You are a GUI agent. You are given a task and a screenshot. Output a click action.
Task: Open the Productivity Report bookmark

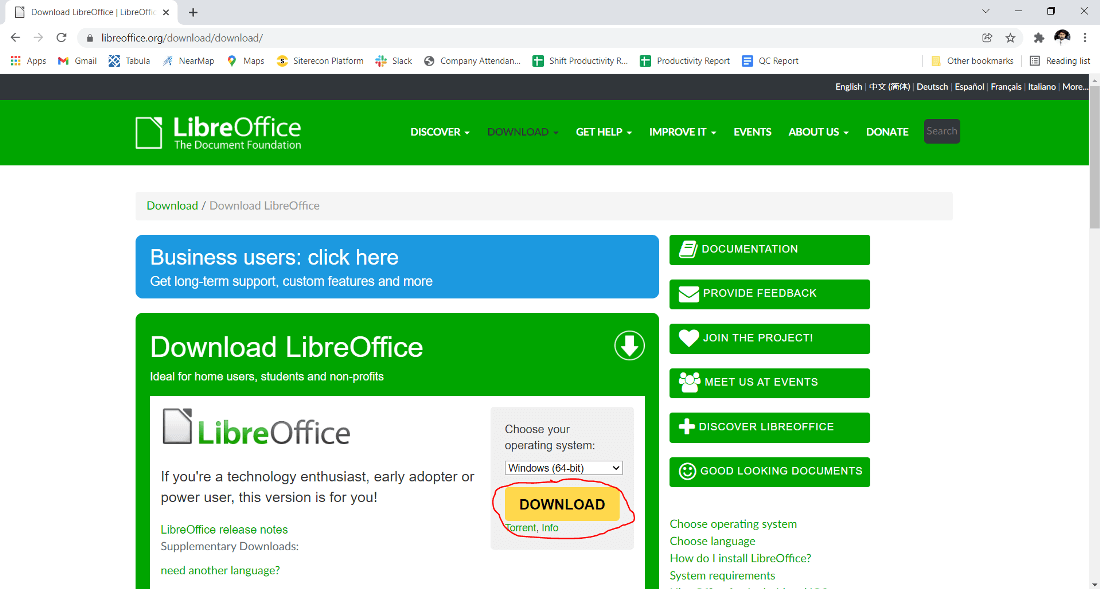pyautogui.click(x=685, y=61)
